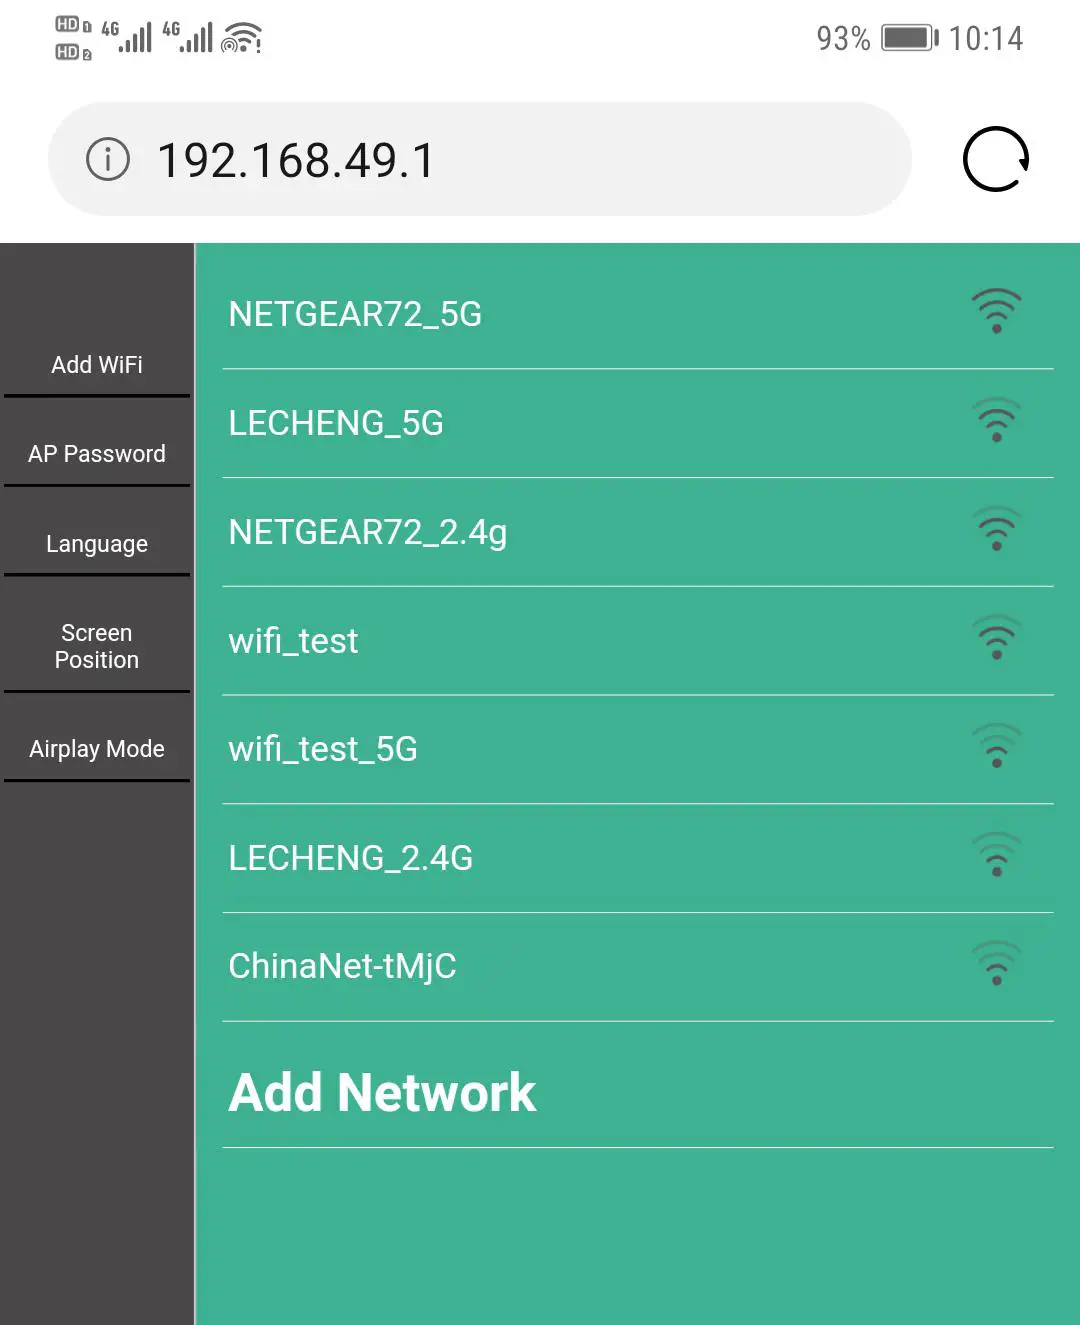Click the Add Network button
Viewport: 1080px width, 1325px height.
[x=382, y=1092]
